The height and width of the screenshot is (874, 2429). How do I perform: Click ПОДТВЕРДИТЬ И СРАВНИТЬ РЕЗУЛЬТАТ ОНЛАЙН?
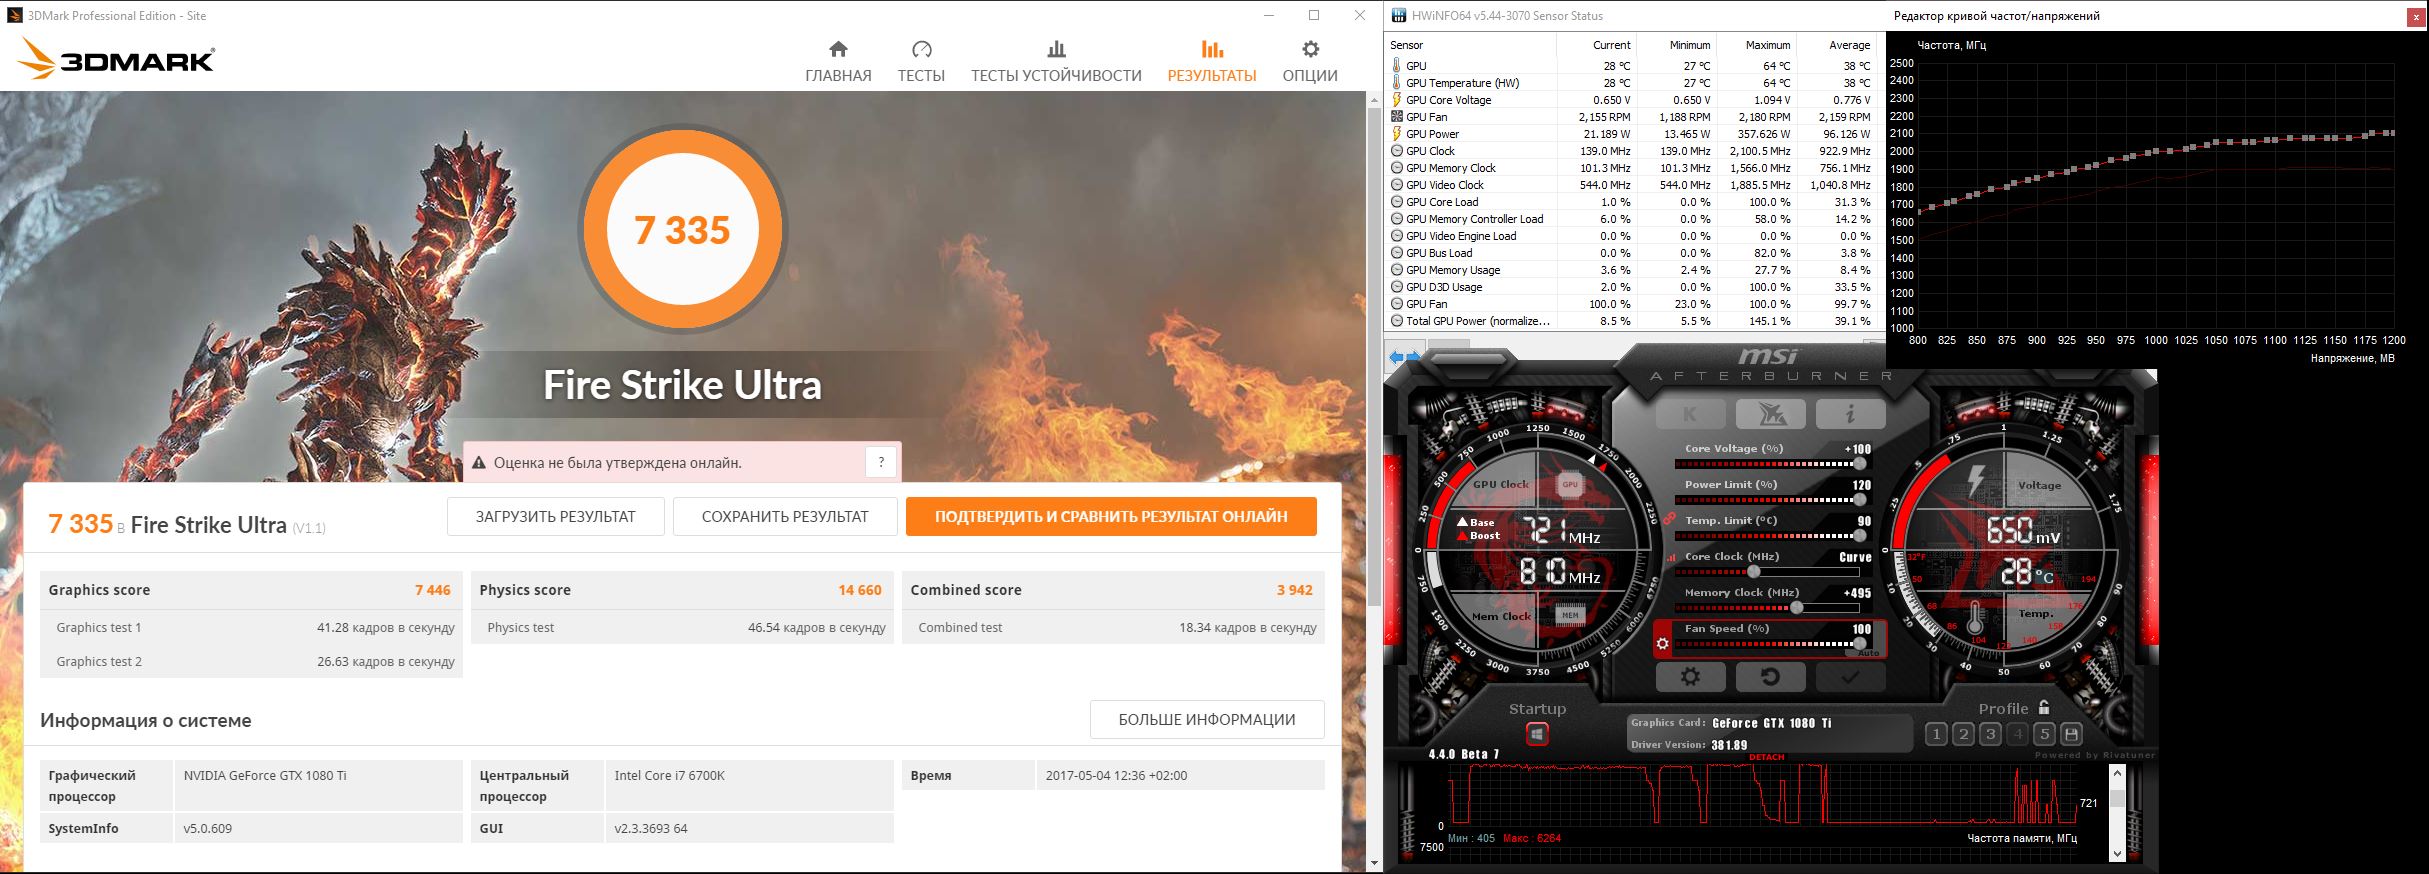point(1111,517)
